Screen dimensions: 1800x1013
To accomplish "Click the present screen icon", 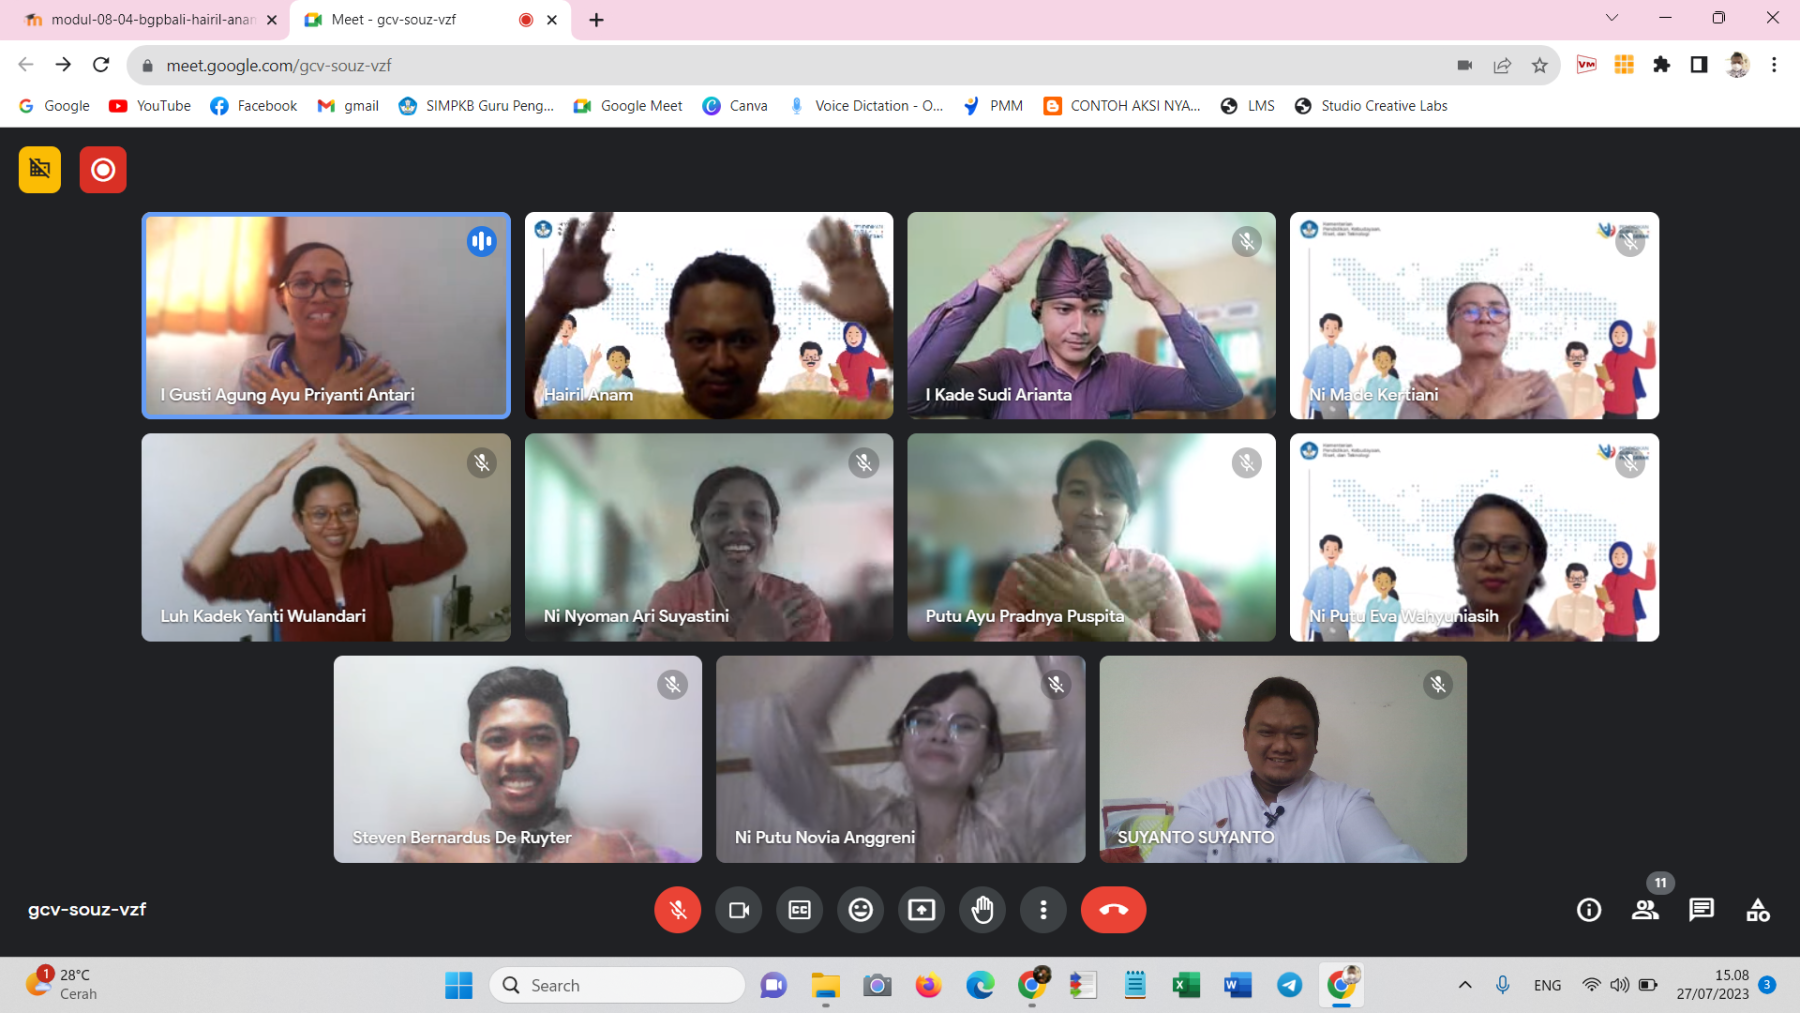I will click(921, 910).
